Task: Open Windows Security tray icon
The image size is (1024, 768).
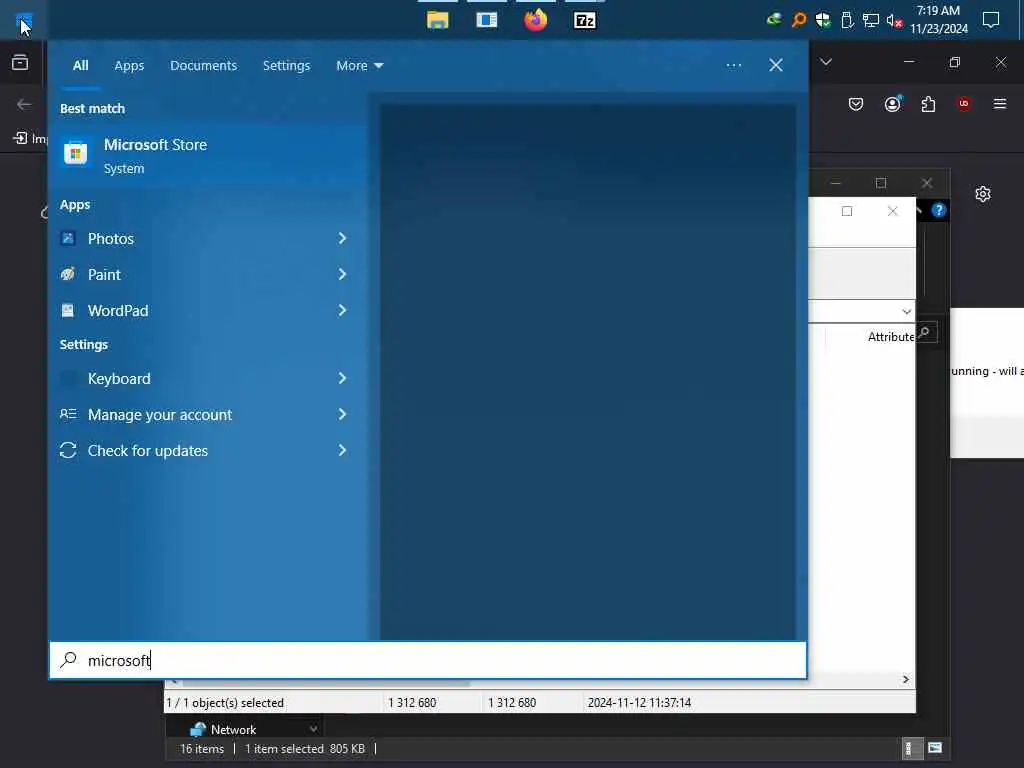Action: (x=823, y=20)
